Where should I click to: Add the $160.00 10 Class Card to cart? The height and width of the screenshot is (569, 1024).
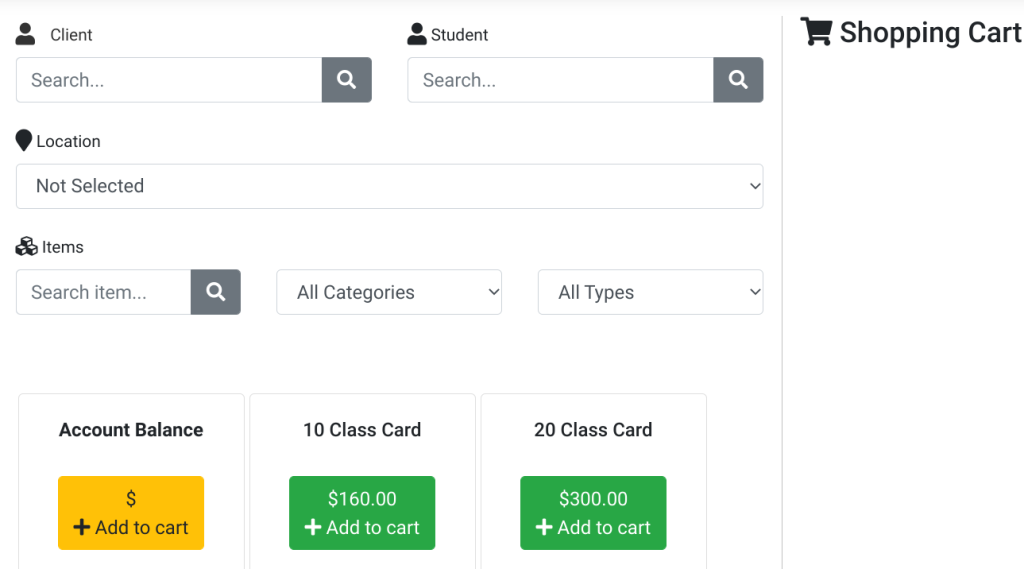pos(362,513)
